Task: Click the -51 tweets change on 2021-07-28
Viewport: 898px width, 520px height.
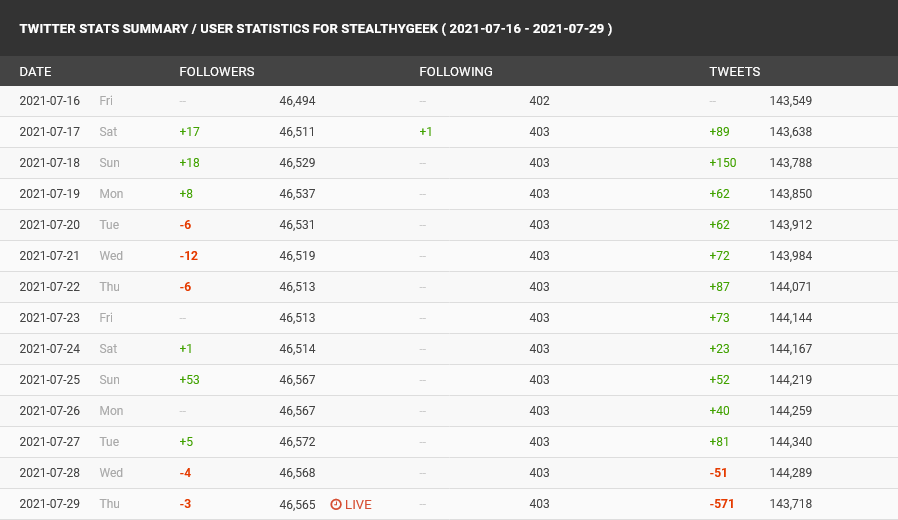Action: click(x=718, y=473)
